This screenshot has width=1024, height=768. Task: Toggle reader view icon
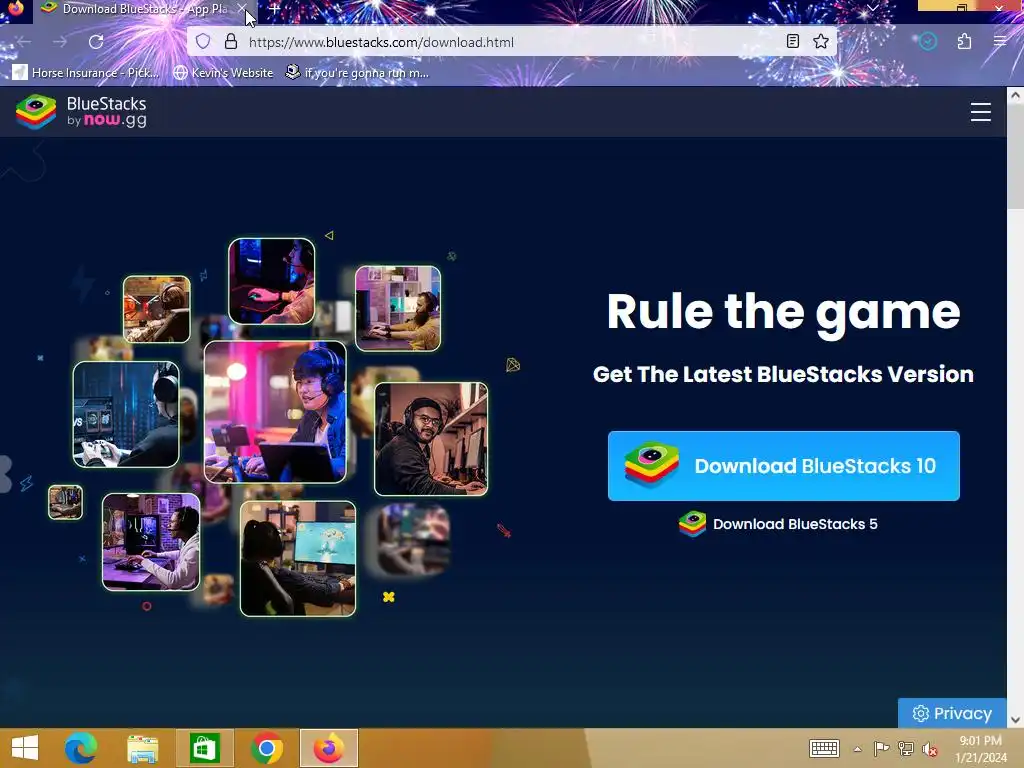click(792, 42)
